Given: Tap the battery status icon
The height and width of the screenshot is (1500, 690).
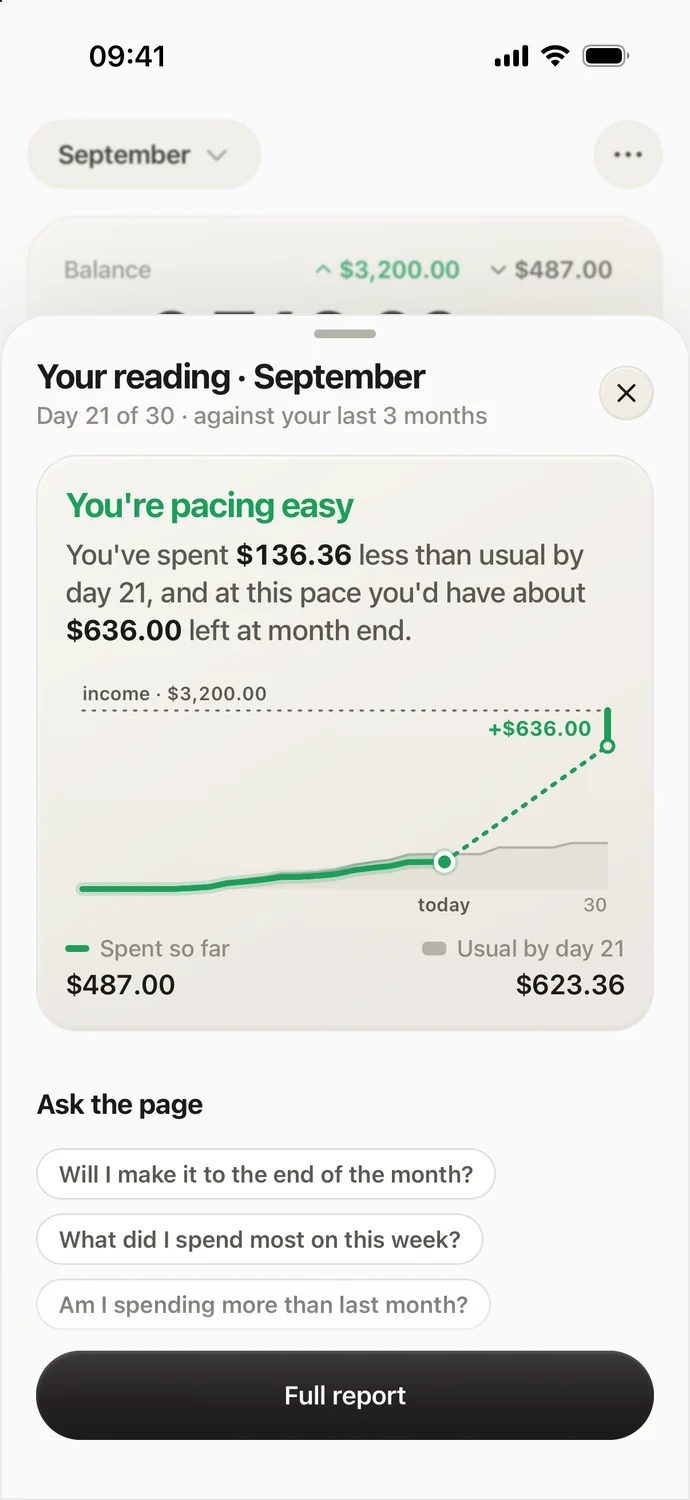Looking at the screenshot, I should [x=605, y=56].
